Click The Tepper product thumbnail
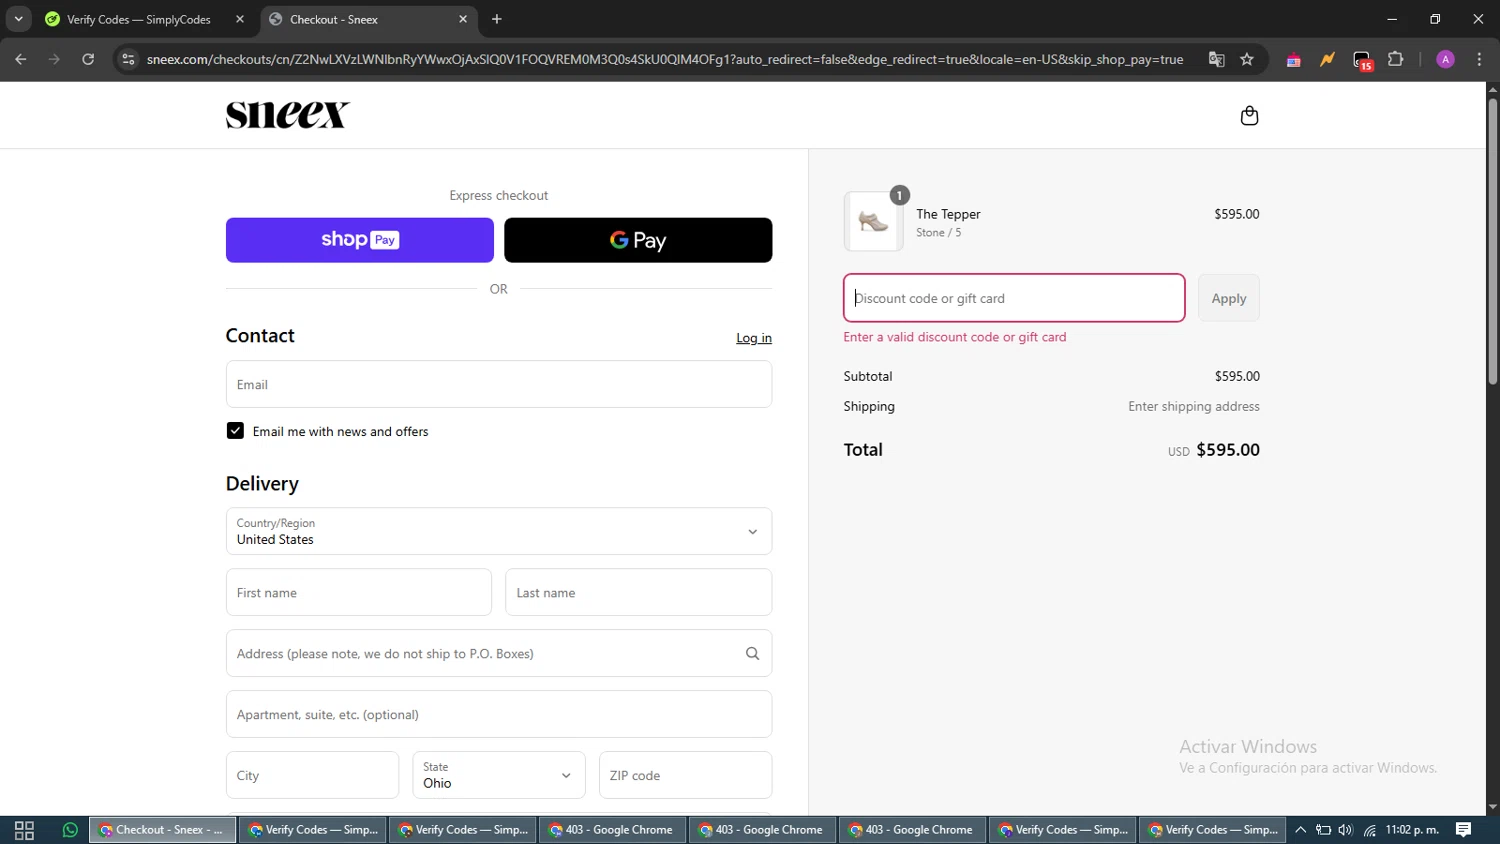Viewport: 1500px width, 844px height. pyautogui.click(x=873, y=222)
